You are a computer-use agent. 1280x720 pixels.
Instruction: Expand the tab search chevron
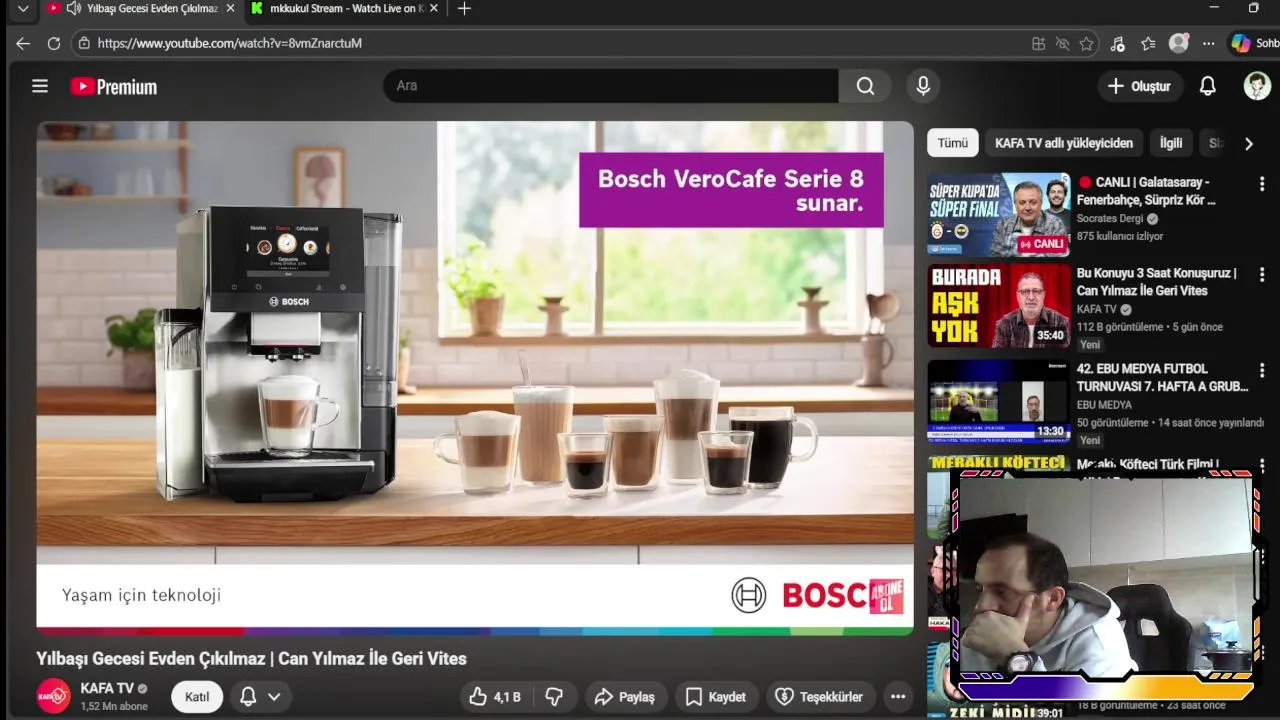click(23, 9)
